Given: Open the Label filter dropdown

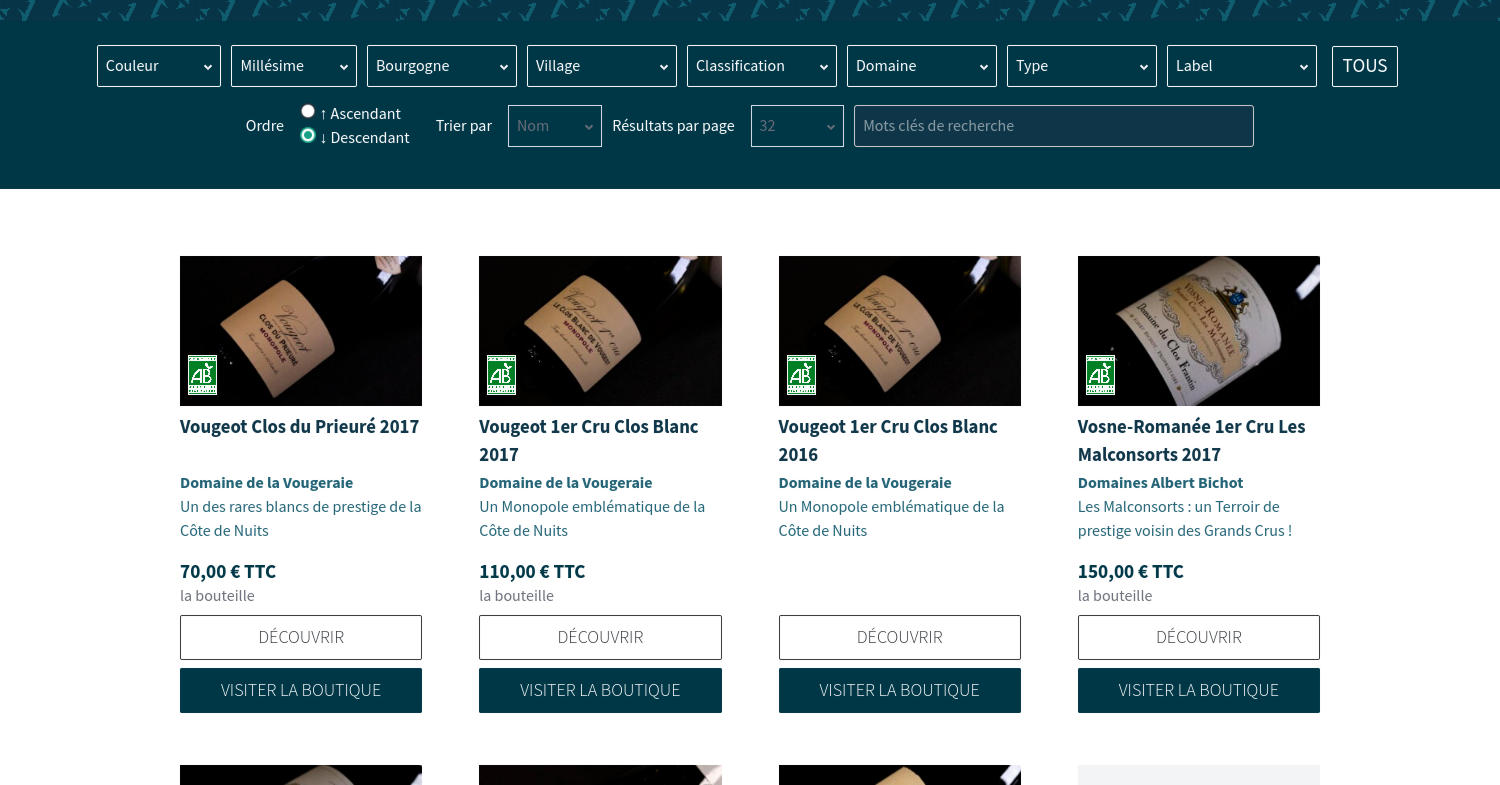Looking at the screenshot, I should click(1242, 66).
